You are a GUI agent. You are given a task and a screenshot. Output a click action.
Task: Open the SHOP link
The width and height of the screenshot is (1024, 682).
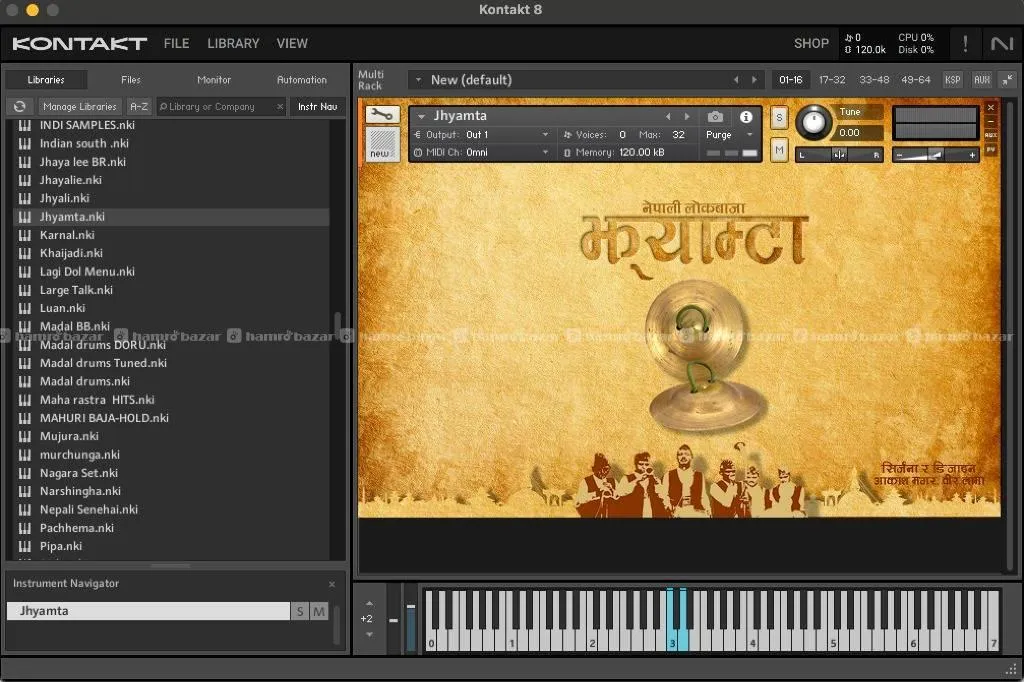pos(811,44)
